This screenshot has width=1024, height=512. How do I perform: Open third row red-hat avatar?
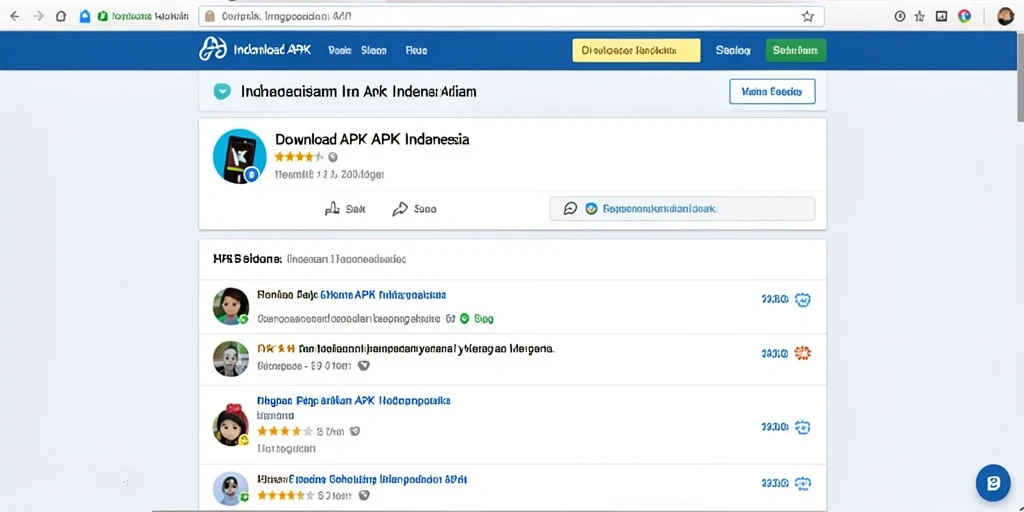tap(231, 424)
